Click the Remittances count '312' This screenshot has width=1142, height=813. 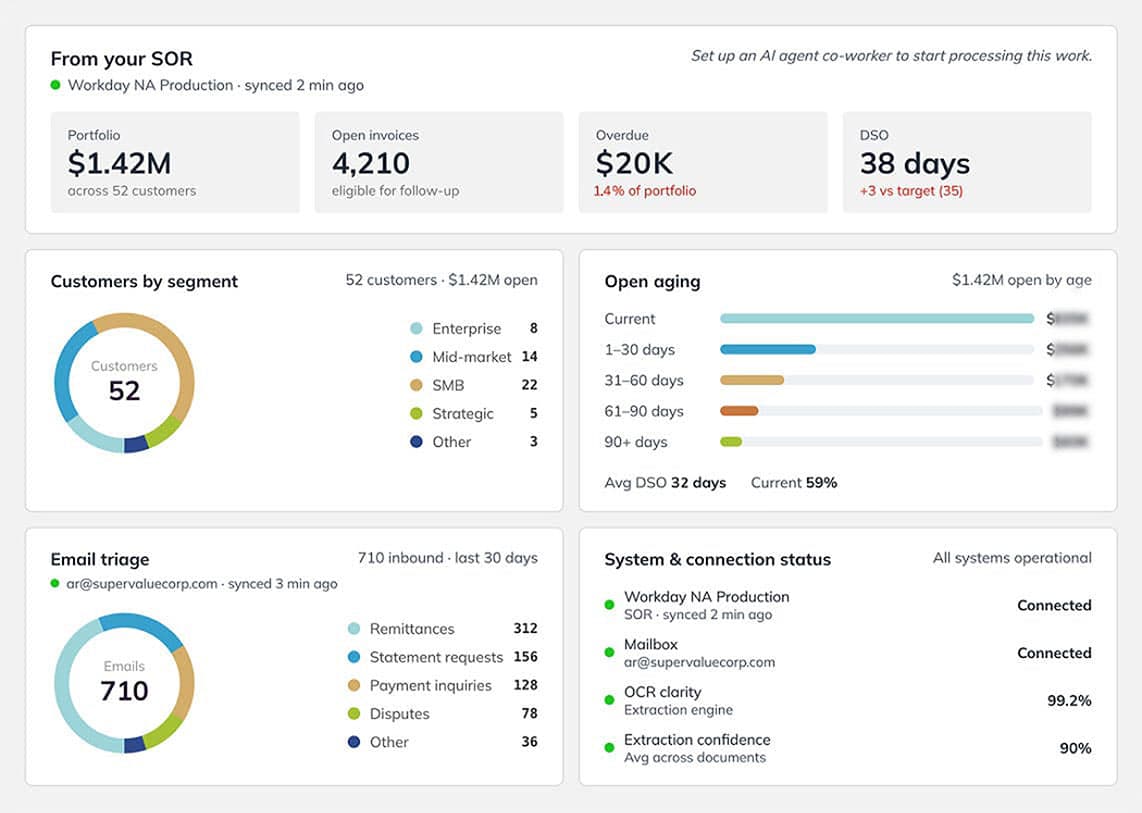click(525, 629)
